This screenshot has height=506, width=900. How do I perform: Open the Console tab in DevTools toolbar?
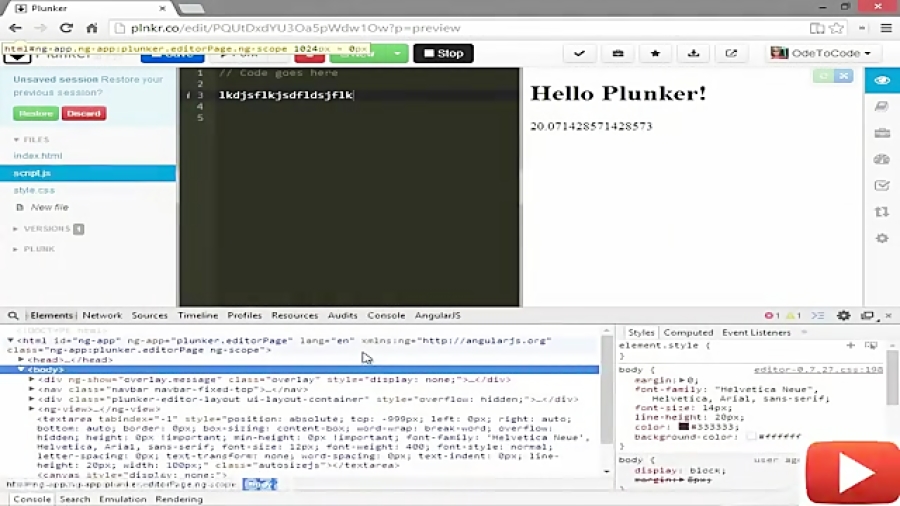tap(386, 316)
